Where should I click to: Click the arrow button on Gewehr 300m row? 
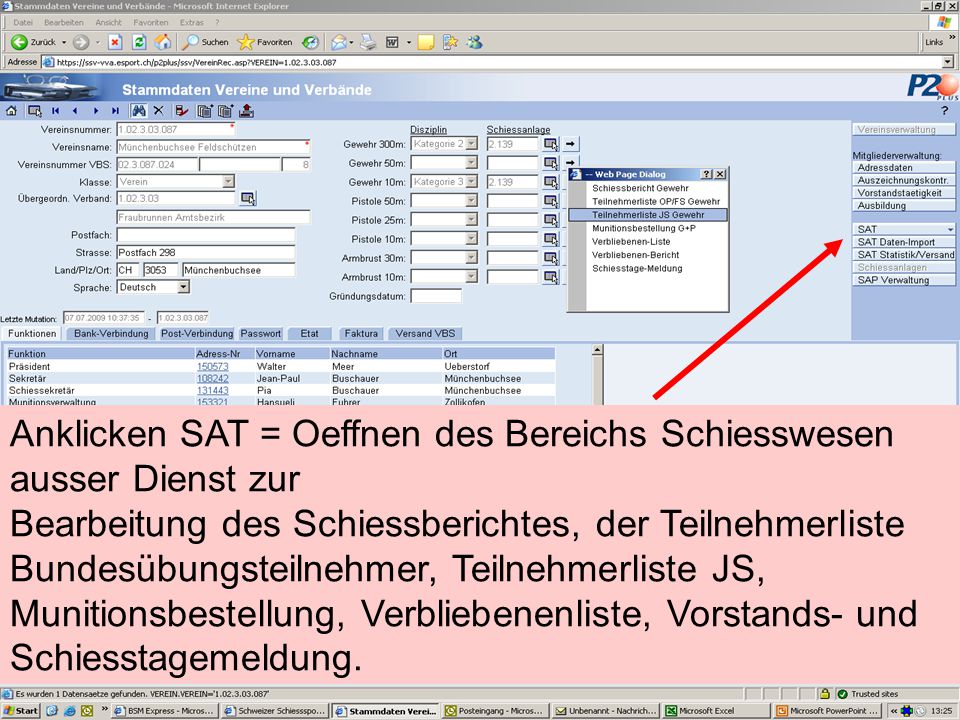570,144
